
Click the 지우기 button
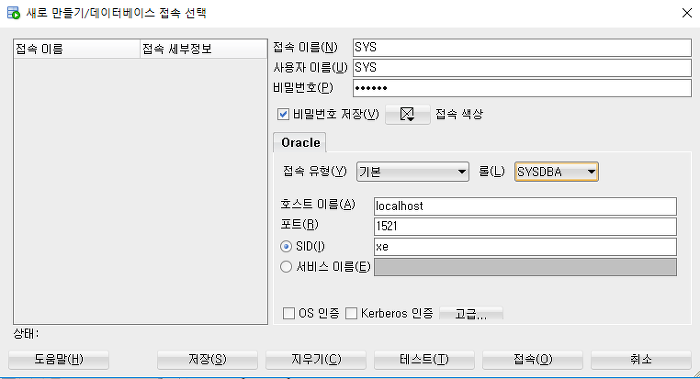tap(316, 359)
